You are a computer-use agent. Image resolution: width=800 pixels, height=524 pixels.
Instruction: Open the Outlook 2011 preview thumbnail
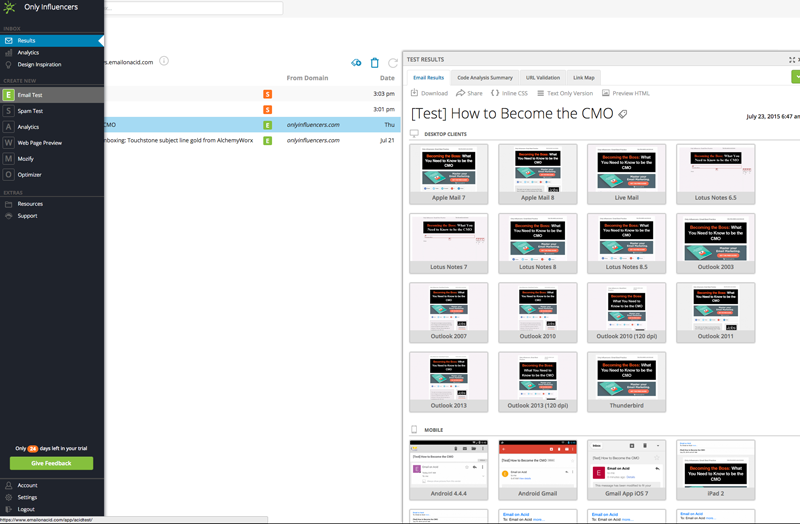716,313
